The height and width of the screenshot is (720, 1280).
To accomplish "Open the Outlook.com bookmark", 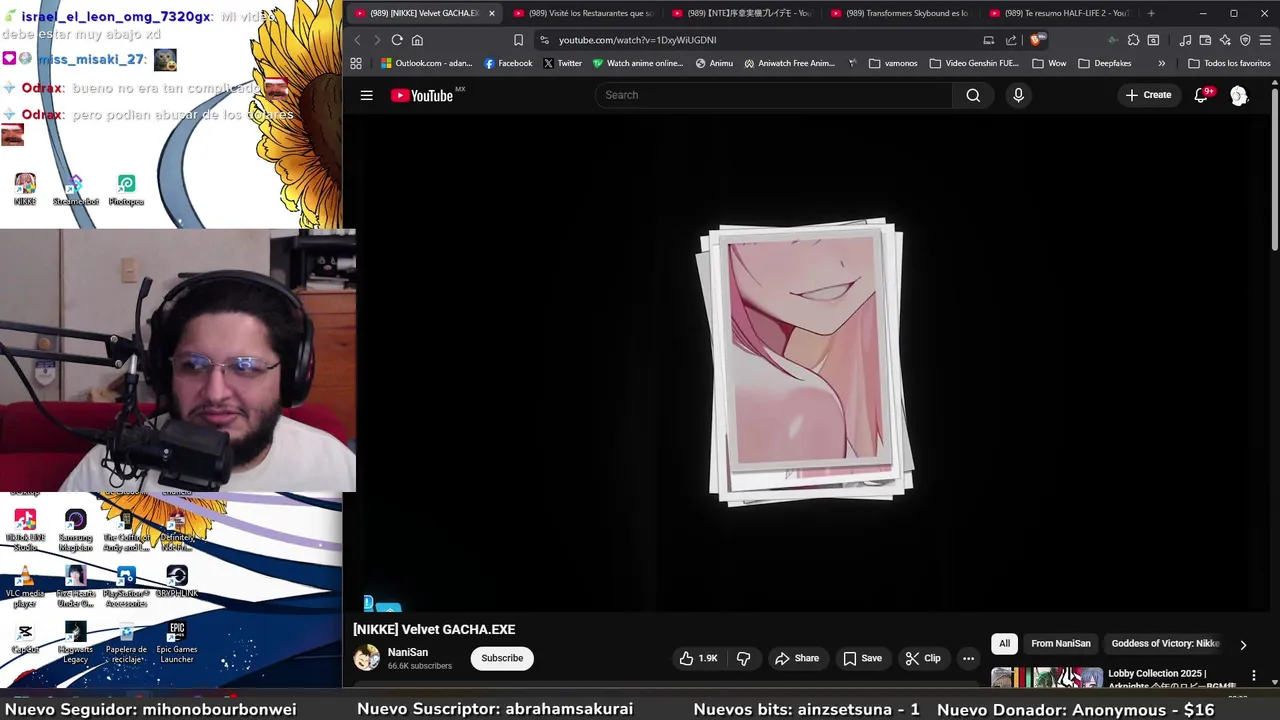I will (x=426, y=63).
